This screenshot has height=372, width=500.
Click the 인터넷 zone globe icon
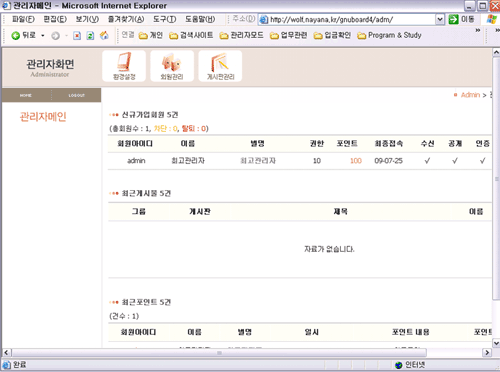[398, 365]
